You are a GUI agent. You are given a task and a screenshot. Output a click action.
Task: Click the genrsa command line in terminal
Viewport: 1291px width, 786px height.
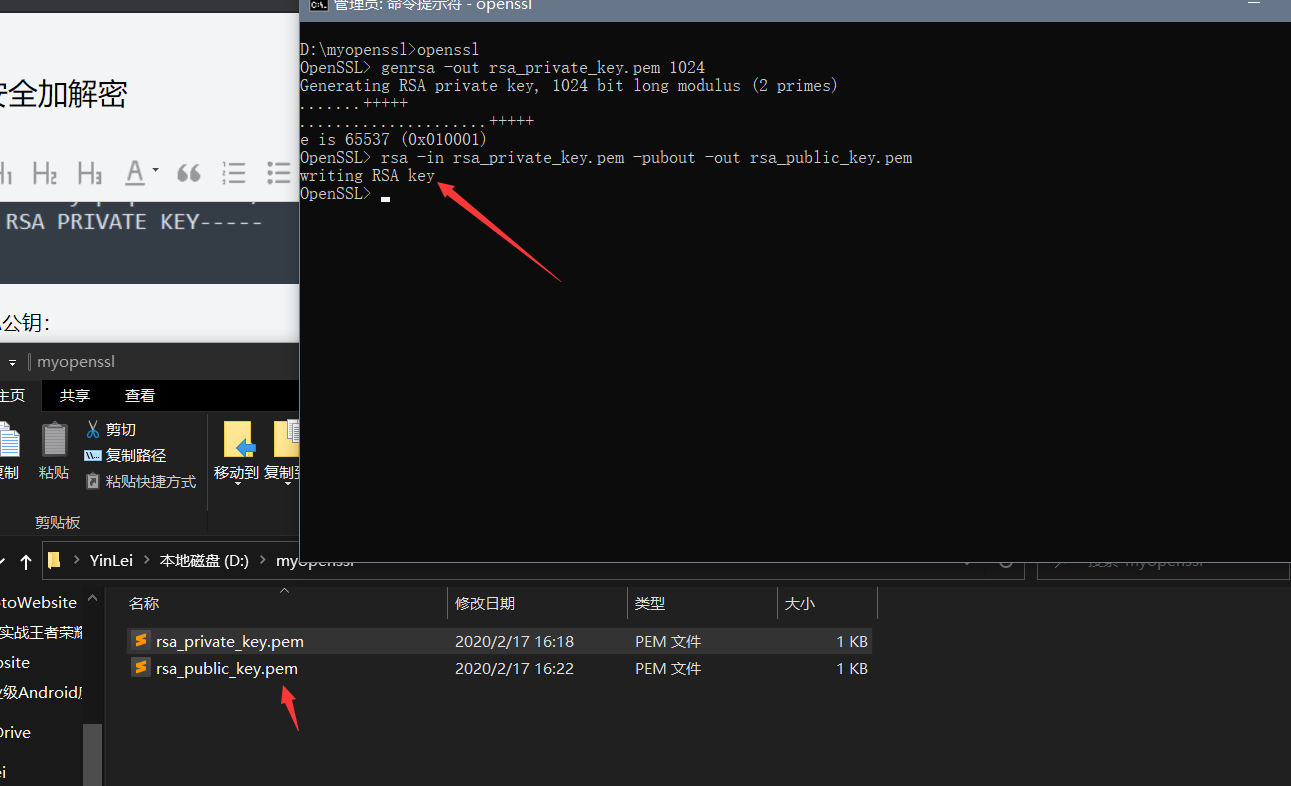pos(502,68)
